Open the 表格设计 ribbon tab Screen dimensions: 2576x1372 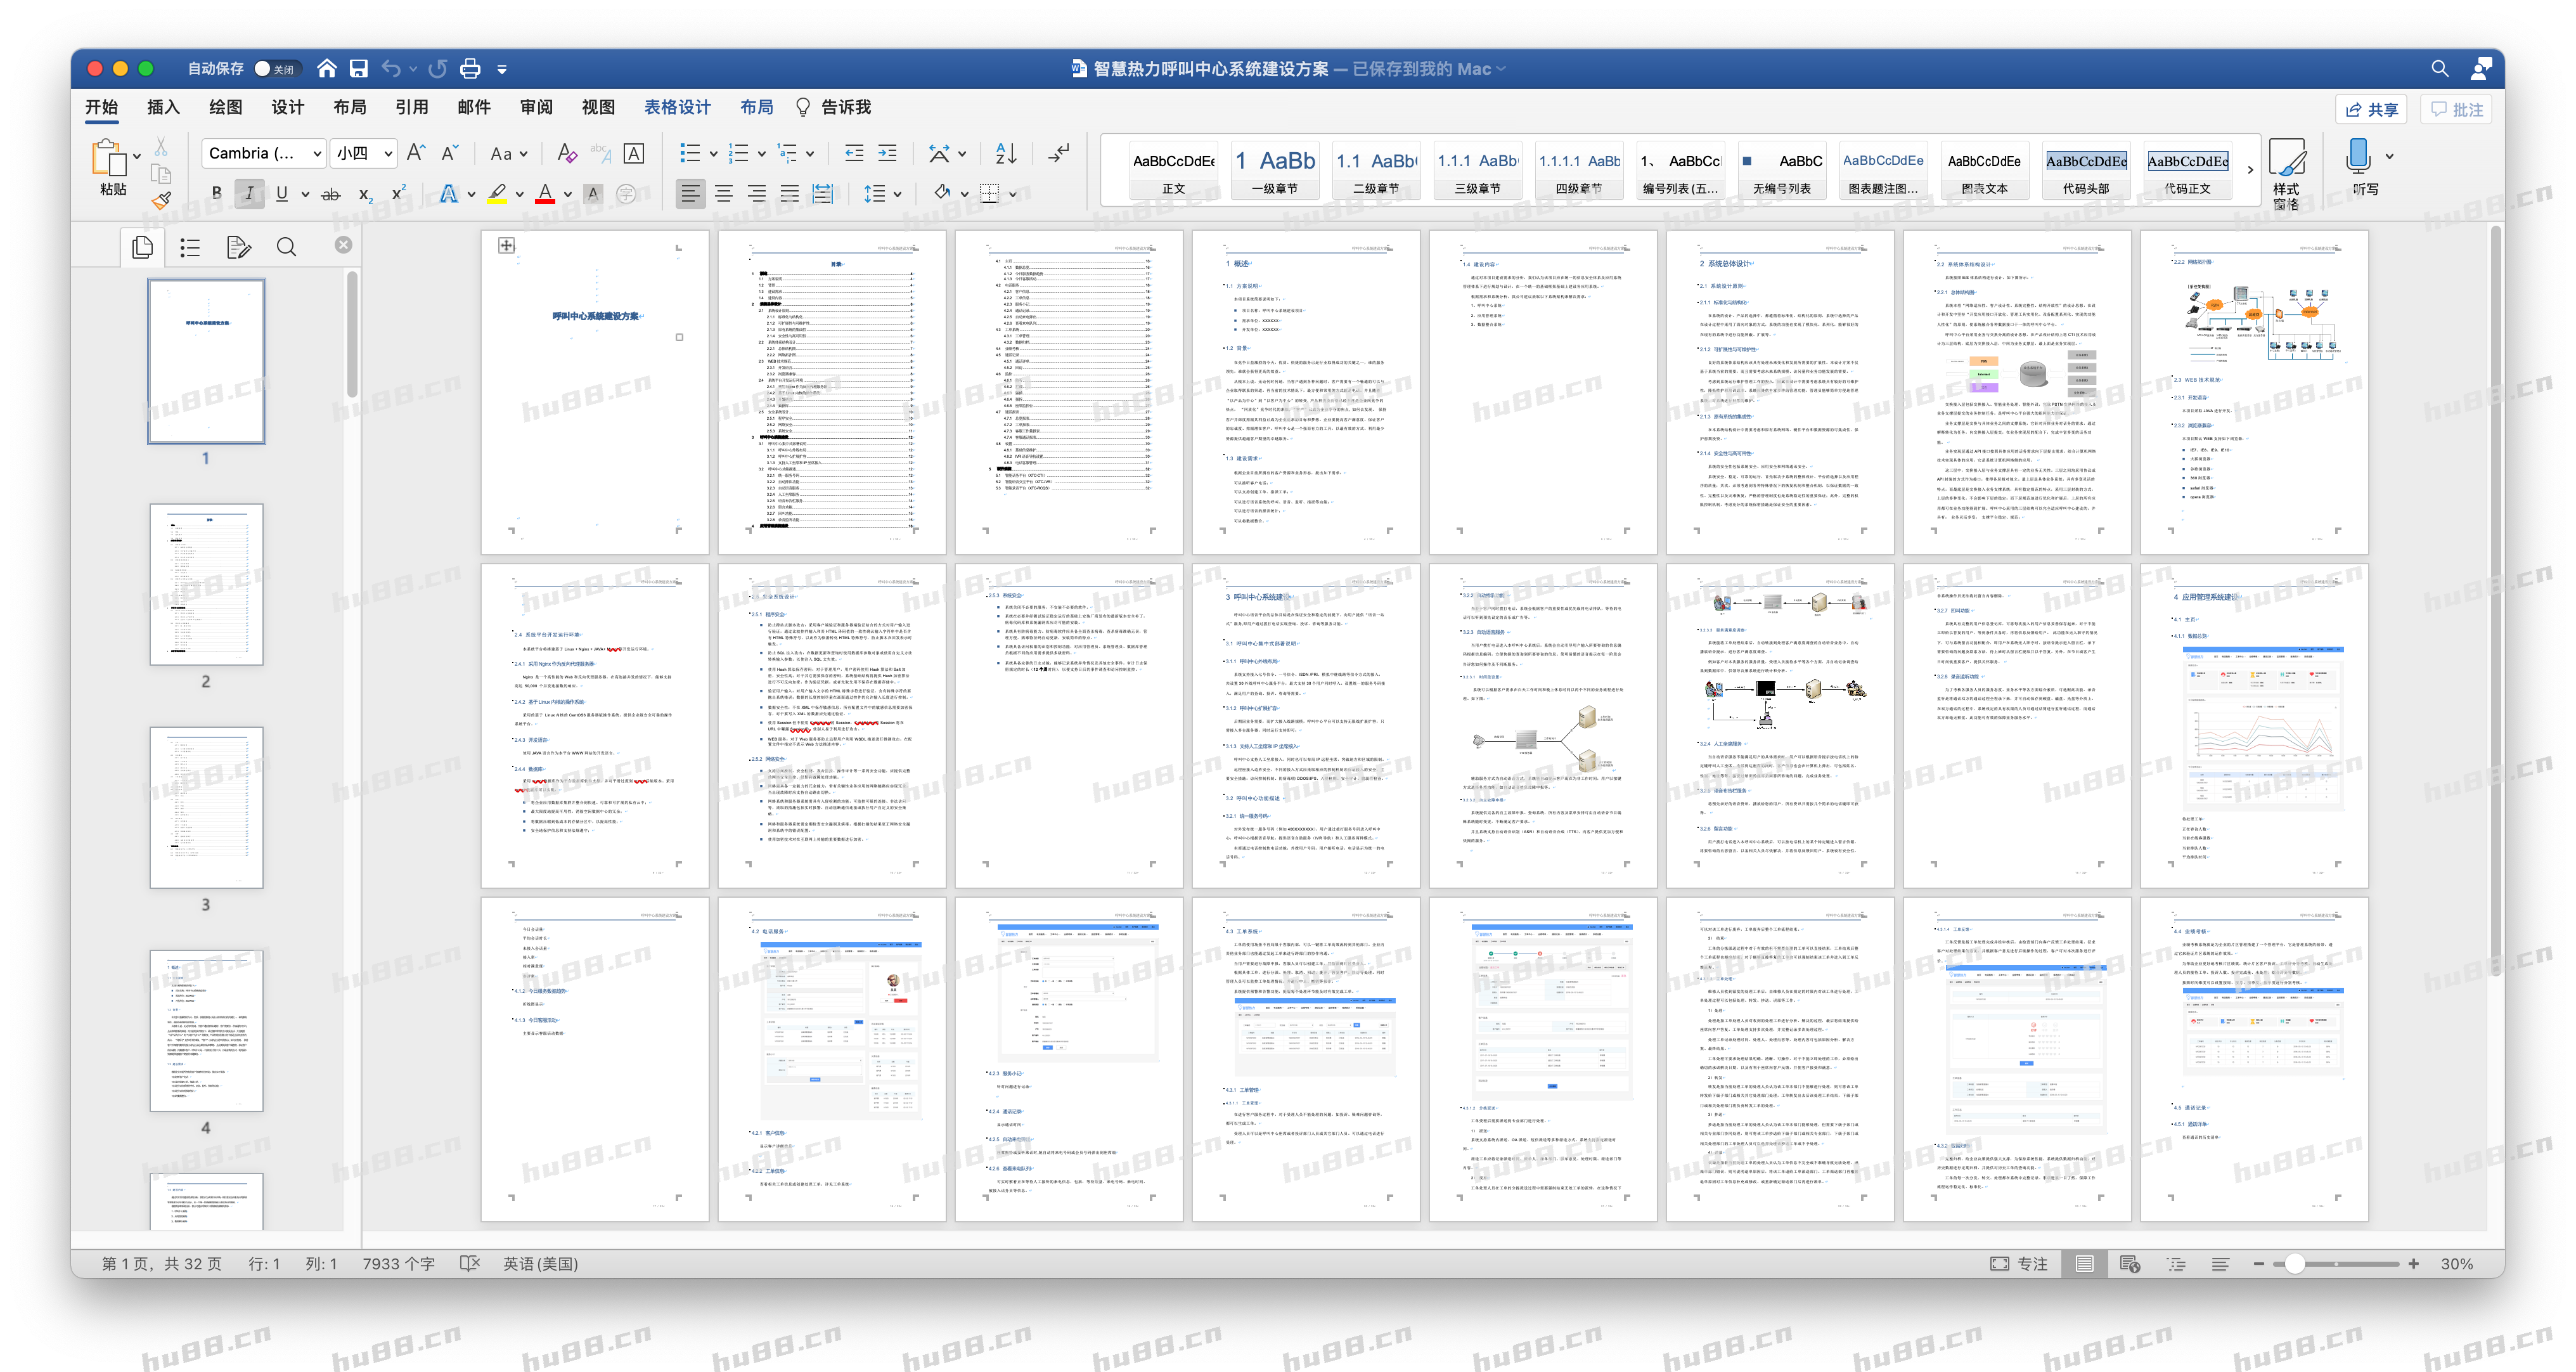677,107
